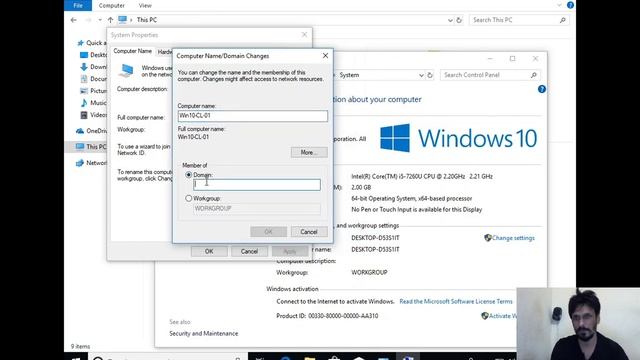Click into the Domain text field

257,184
